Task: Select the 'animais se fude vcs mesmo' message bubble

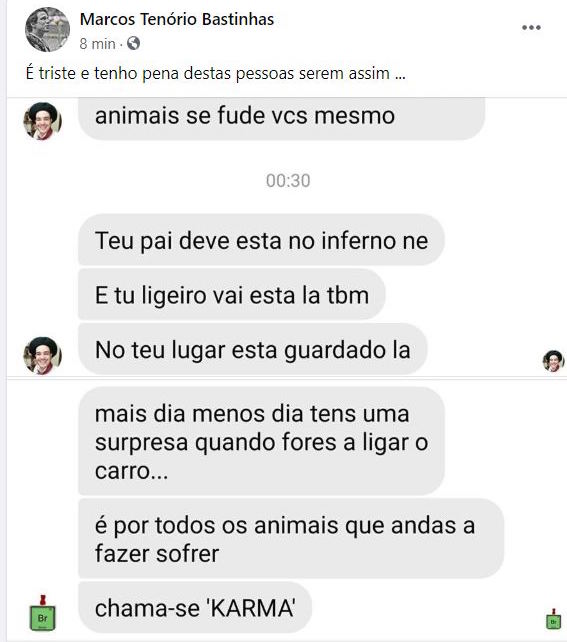Action: [282, 119]
